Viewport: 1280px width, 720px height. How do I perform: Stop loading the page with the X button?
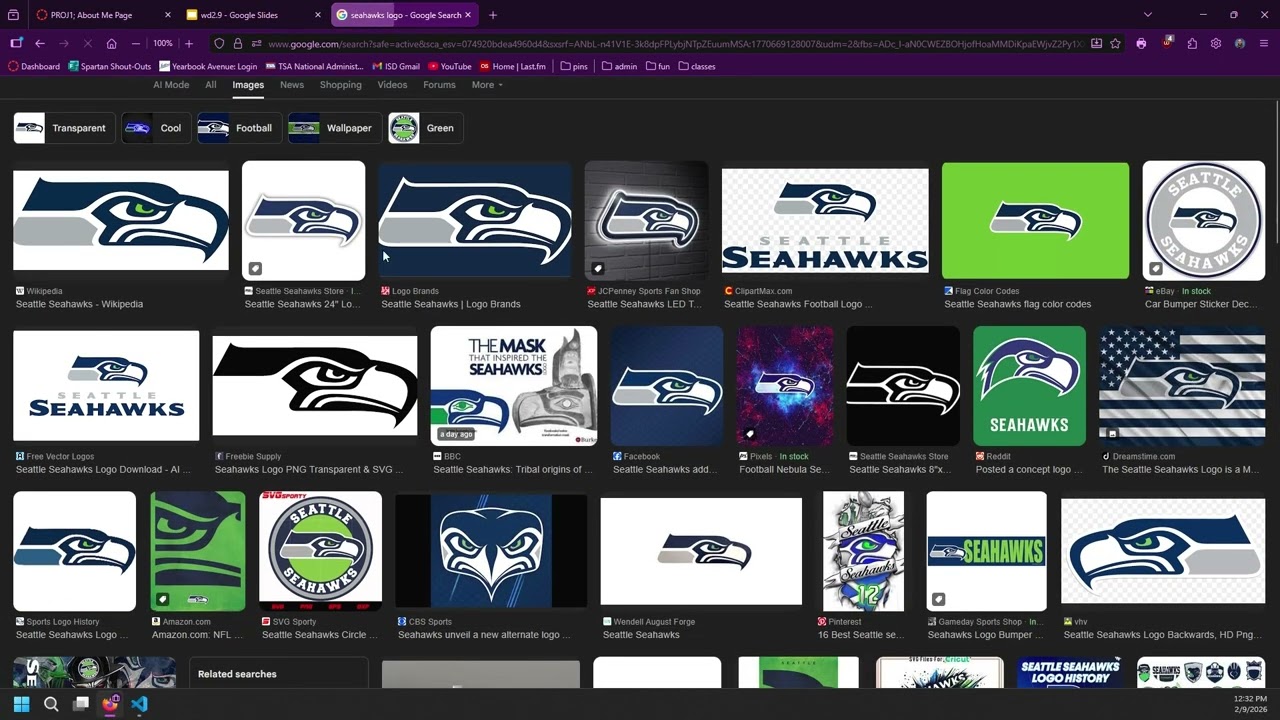pos(87,44)
